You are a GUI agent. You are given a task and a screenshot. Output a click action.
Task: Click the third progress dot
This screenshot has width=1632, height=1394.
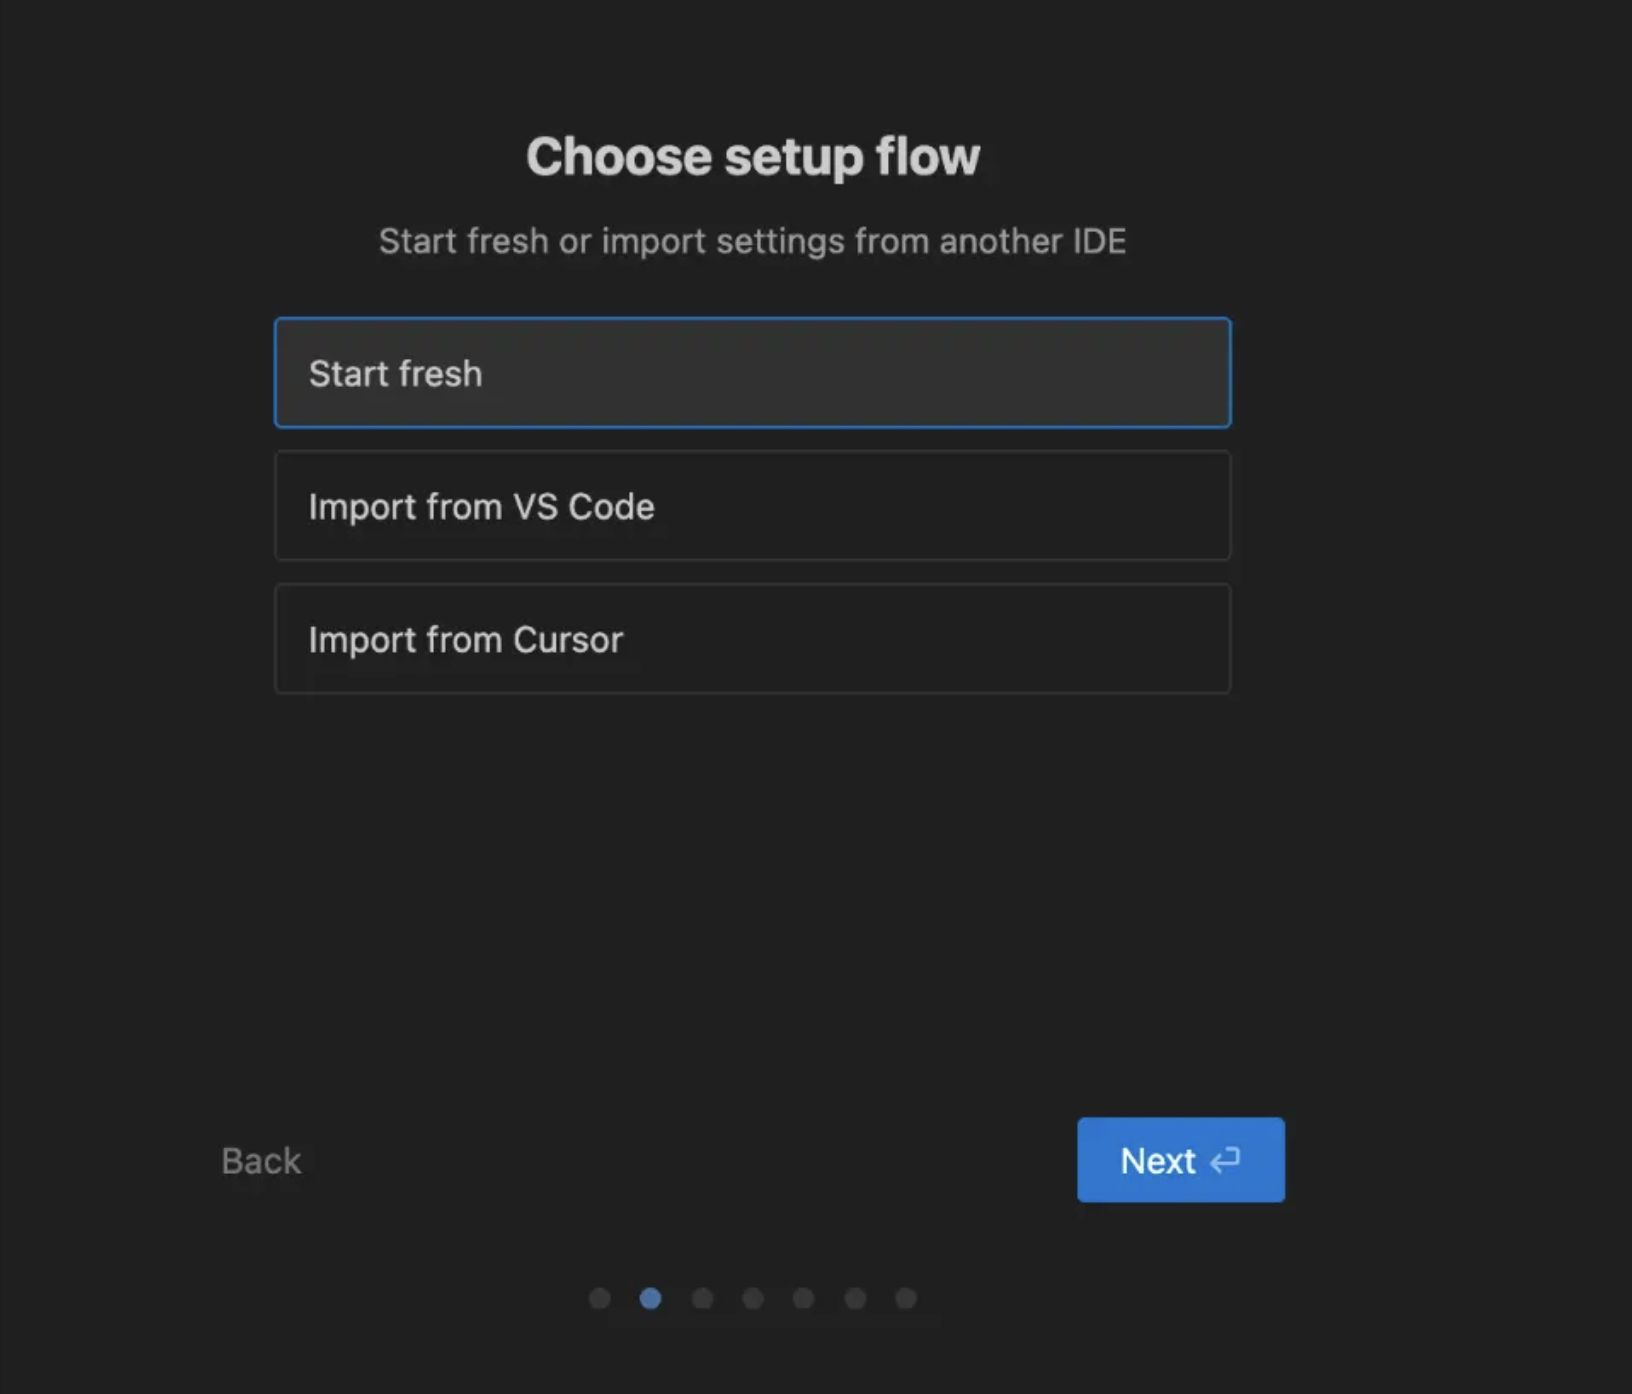coord(702,1298)
